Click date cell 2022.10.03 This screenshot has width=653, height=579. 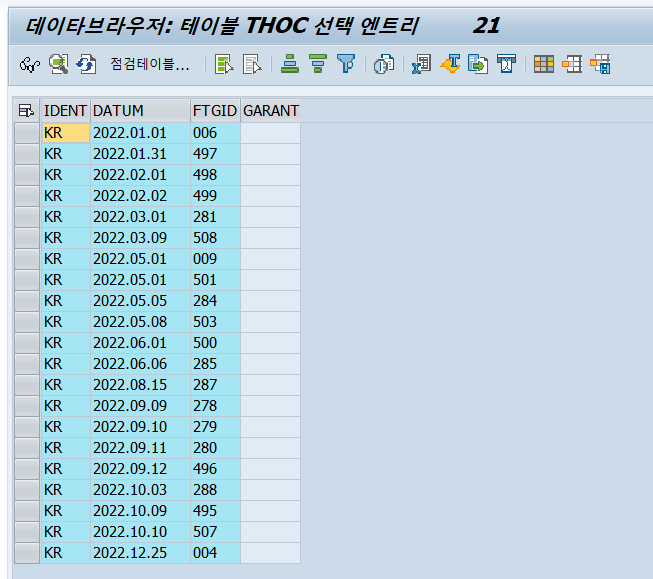[x=140, y=490]
